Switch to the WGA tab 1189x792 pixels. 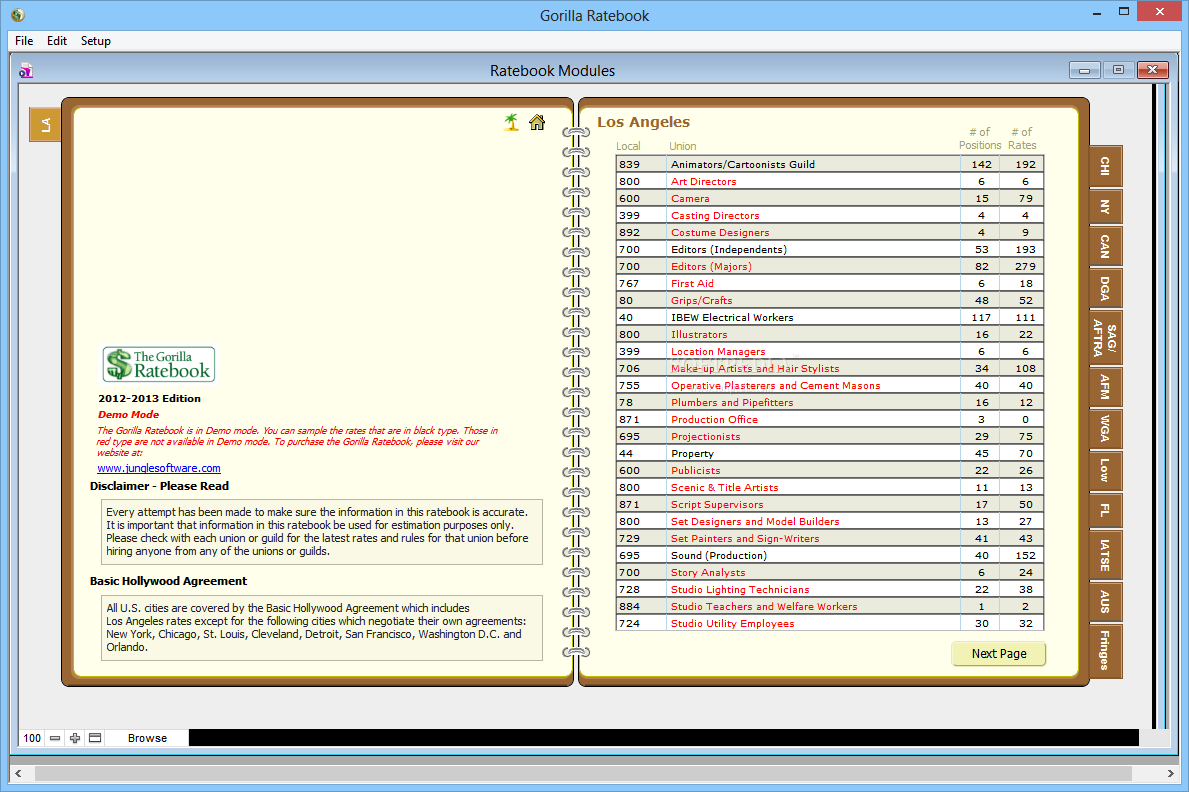[1106, 429]
